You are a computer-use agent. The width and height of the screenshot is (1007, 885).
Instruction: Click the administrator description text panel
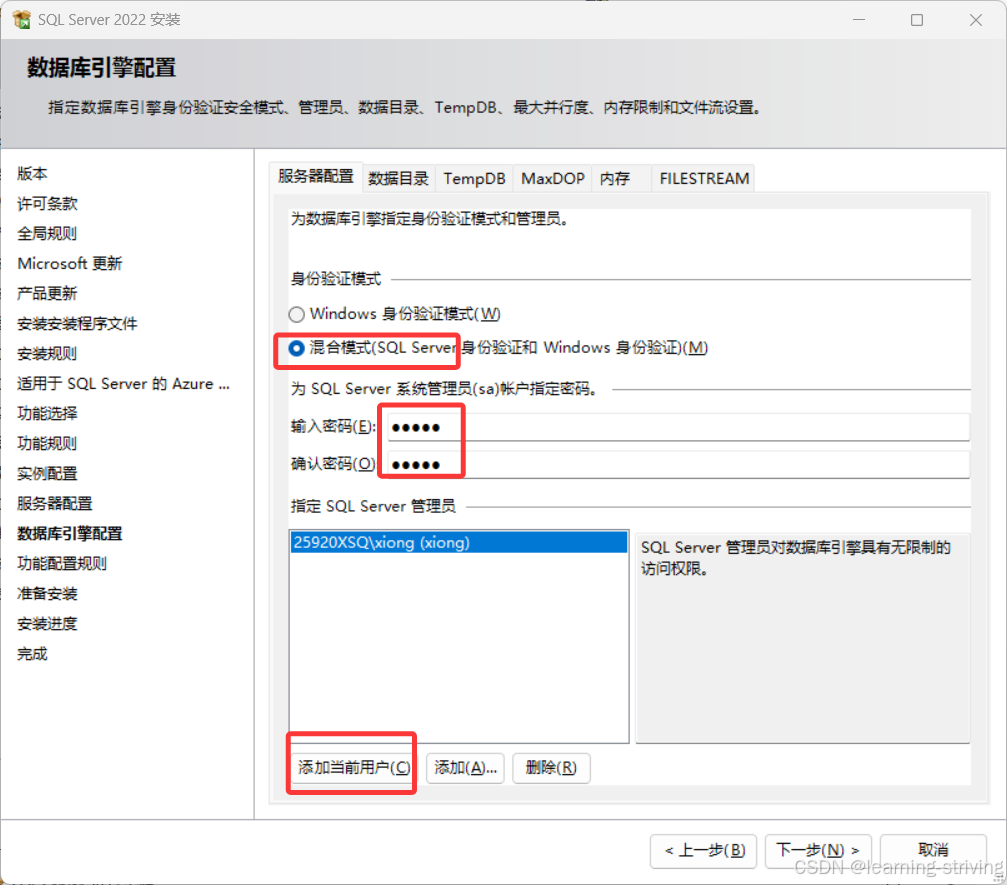(x=803, y=638)
